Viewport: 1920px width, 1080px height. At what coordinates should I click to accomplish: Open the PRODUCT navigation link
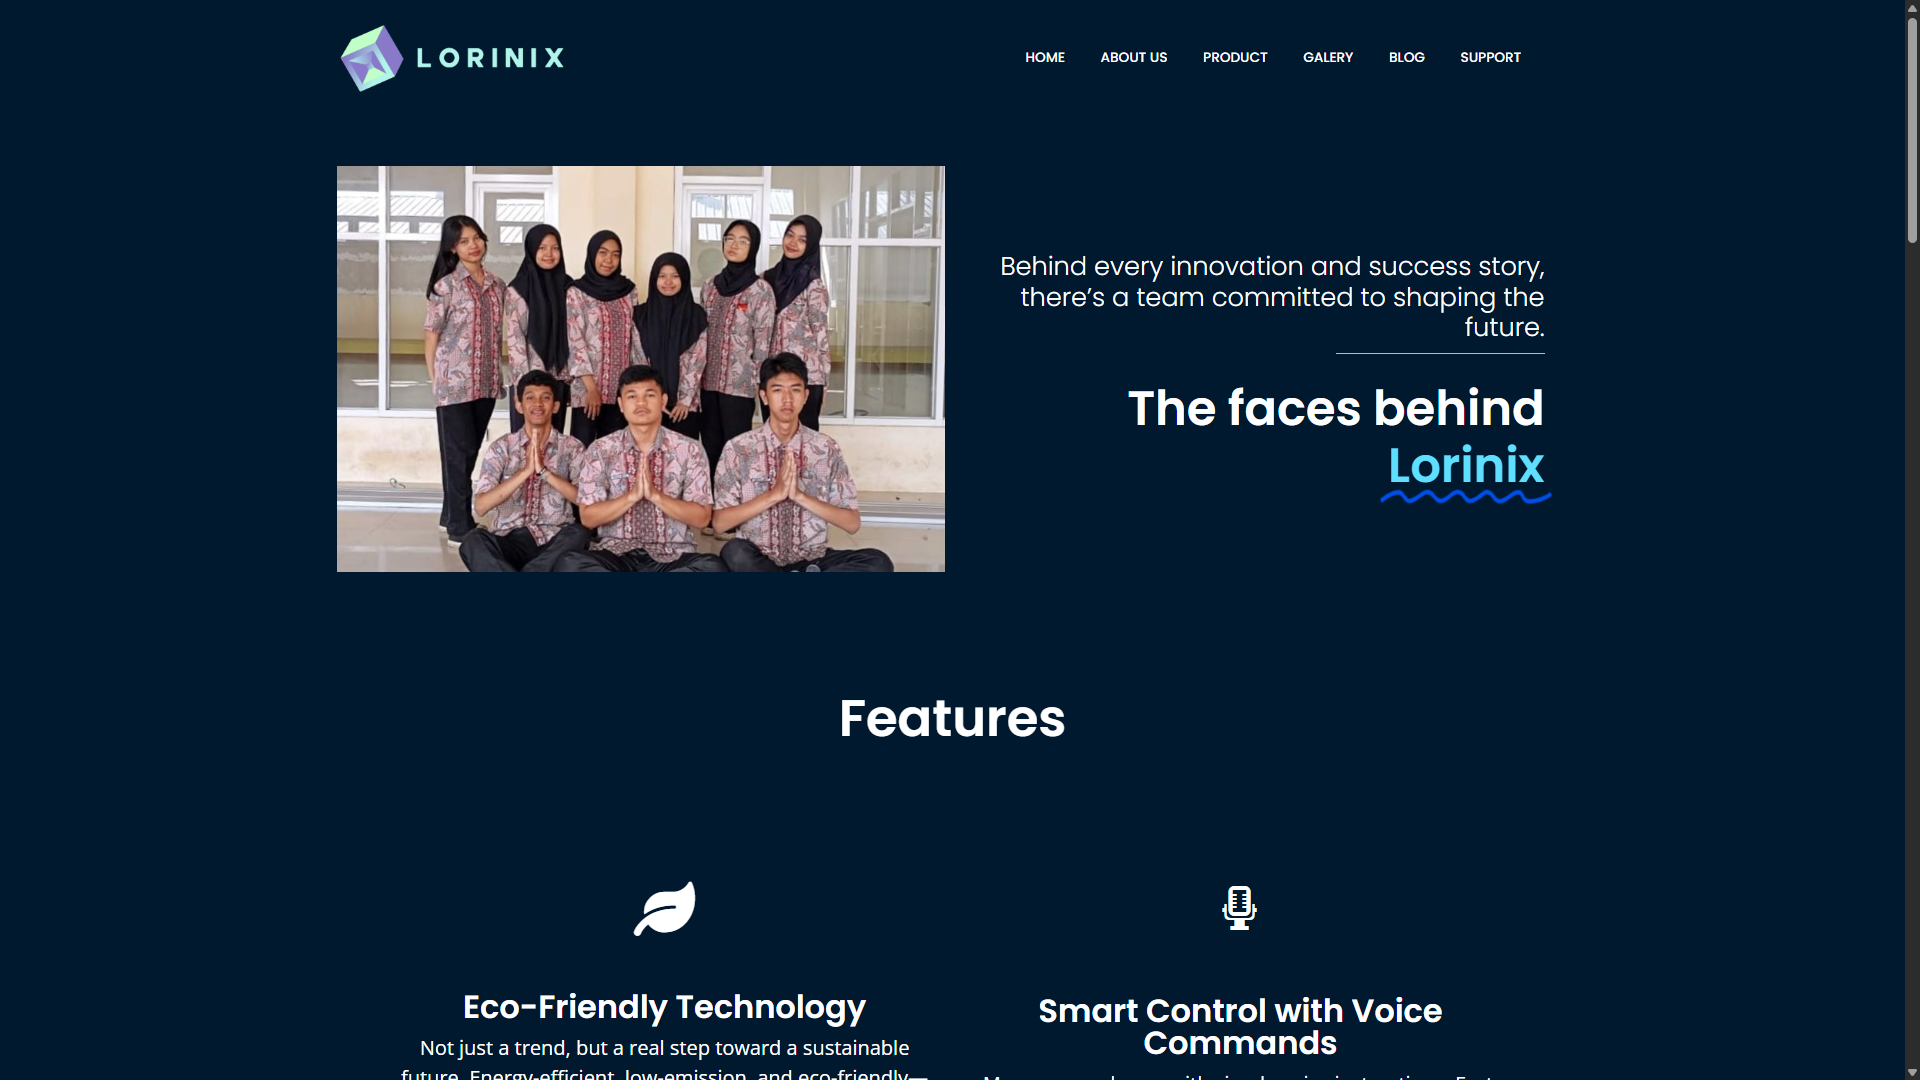click(1235, 57)
